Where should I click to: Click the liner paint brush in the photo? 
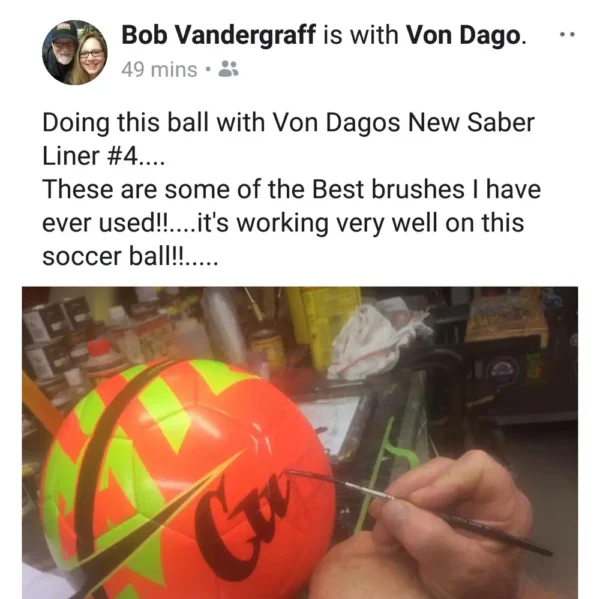417,509
